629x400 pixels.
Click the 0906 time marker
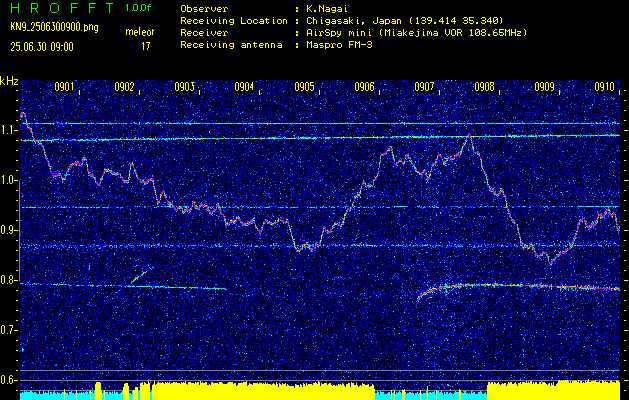point(364,87)
